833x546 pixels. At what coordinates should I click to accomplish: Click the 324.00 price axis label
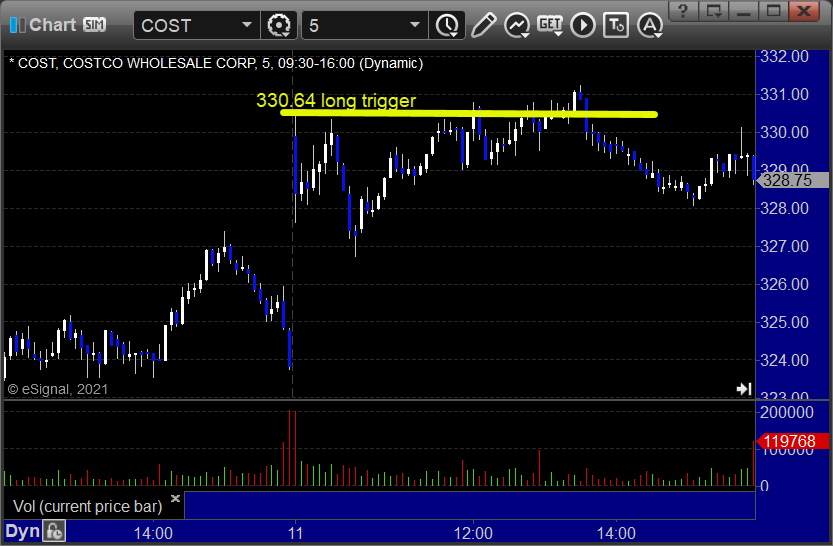(x=784, y=360)
